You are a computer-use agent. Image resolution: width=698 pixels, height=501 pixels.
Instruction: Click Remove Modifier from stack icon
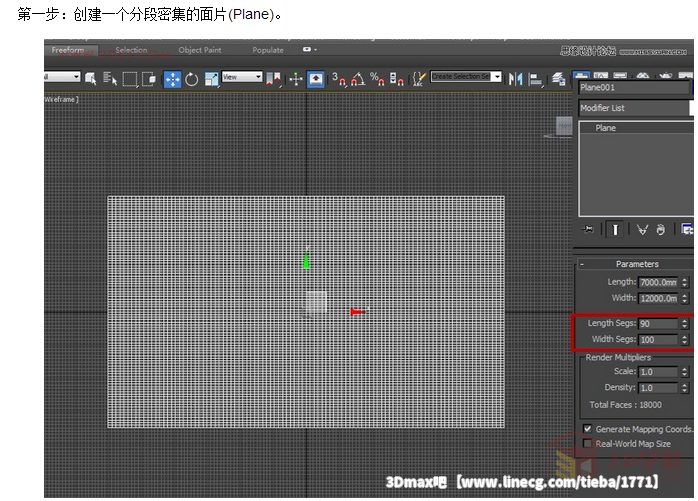click(x=661, y=229)
